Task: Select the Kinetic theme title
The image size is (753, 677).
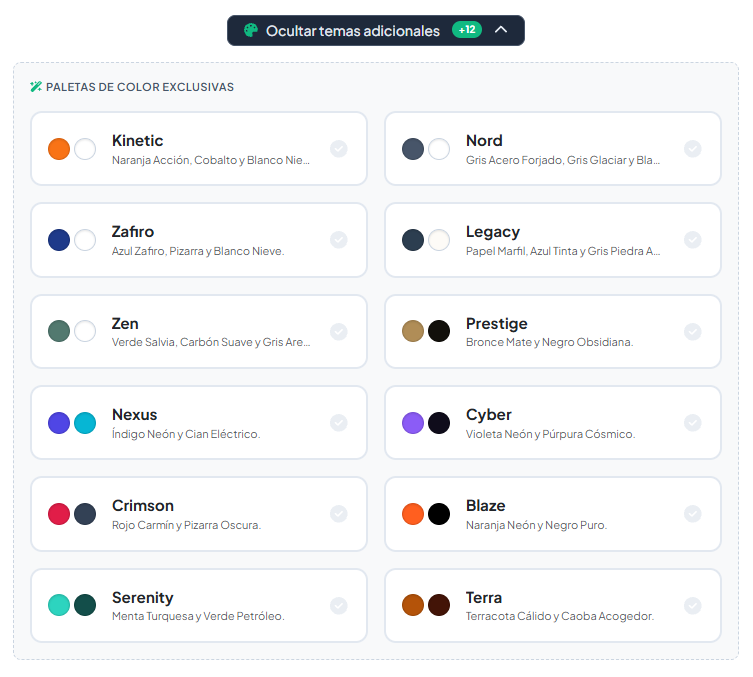Action: [x=137, y=141]
